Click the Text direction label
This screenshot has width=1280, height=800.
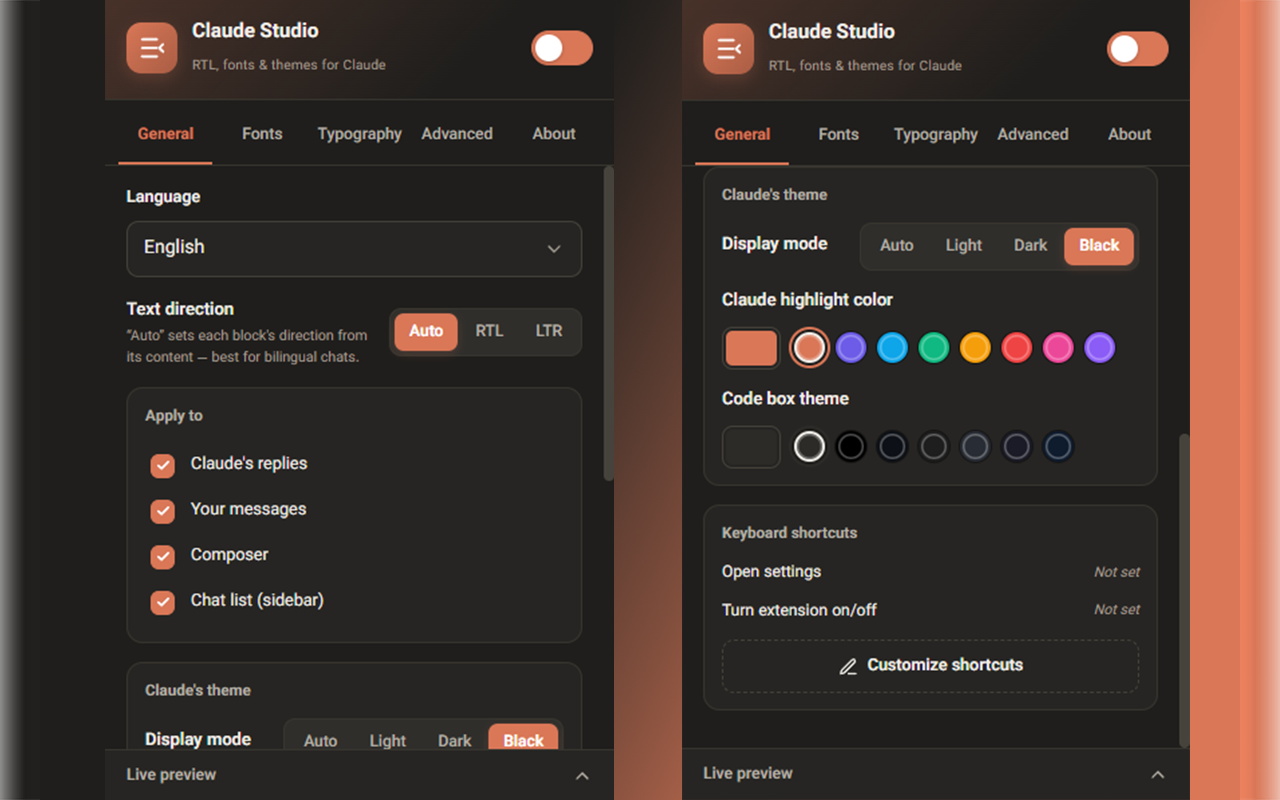(180, 309)
